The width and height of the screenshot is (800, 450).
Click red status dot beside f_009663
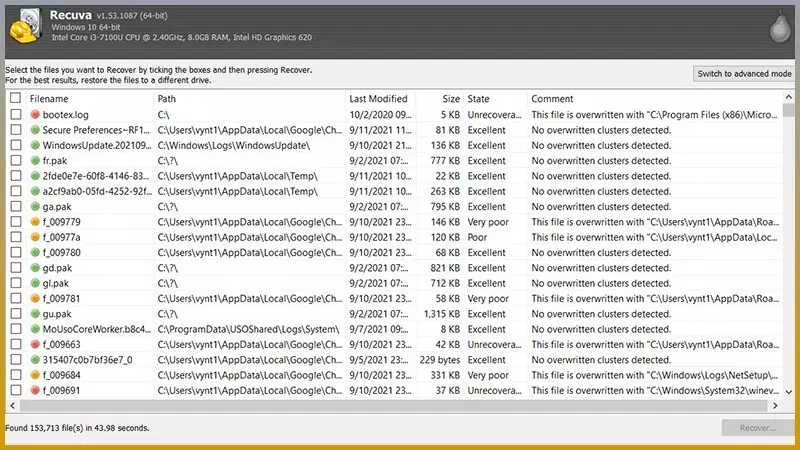35,344
